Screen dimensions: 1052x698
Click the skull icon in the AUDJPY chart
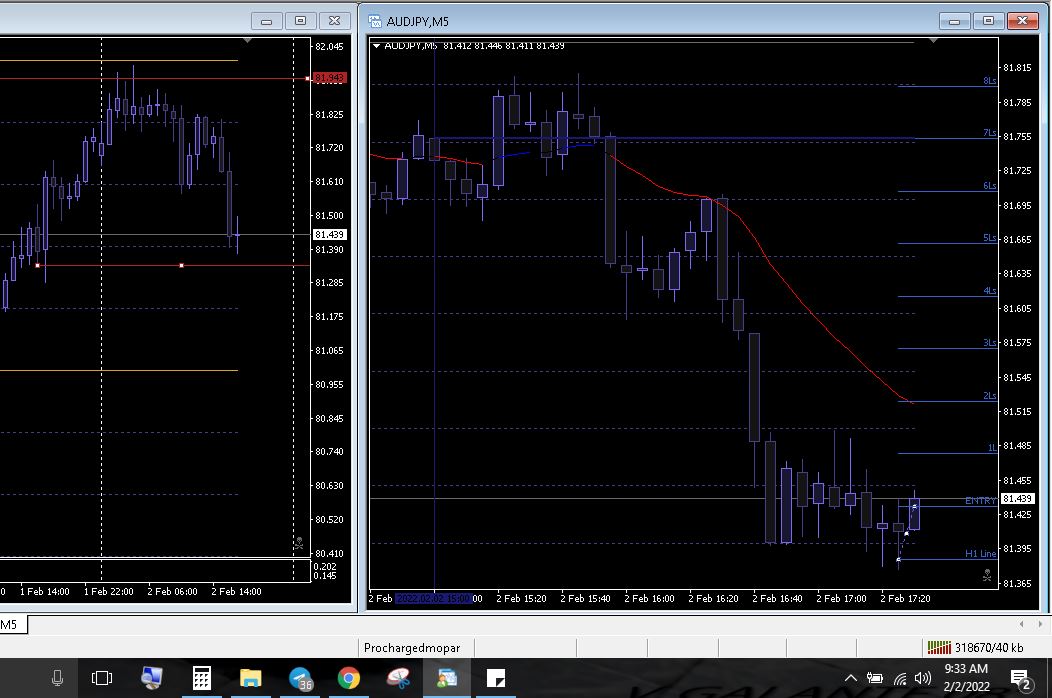pos(987,575)
